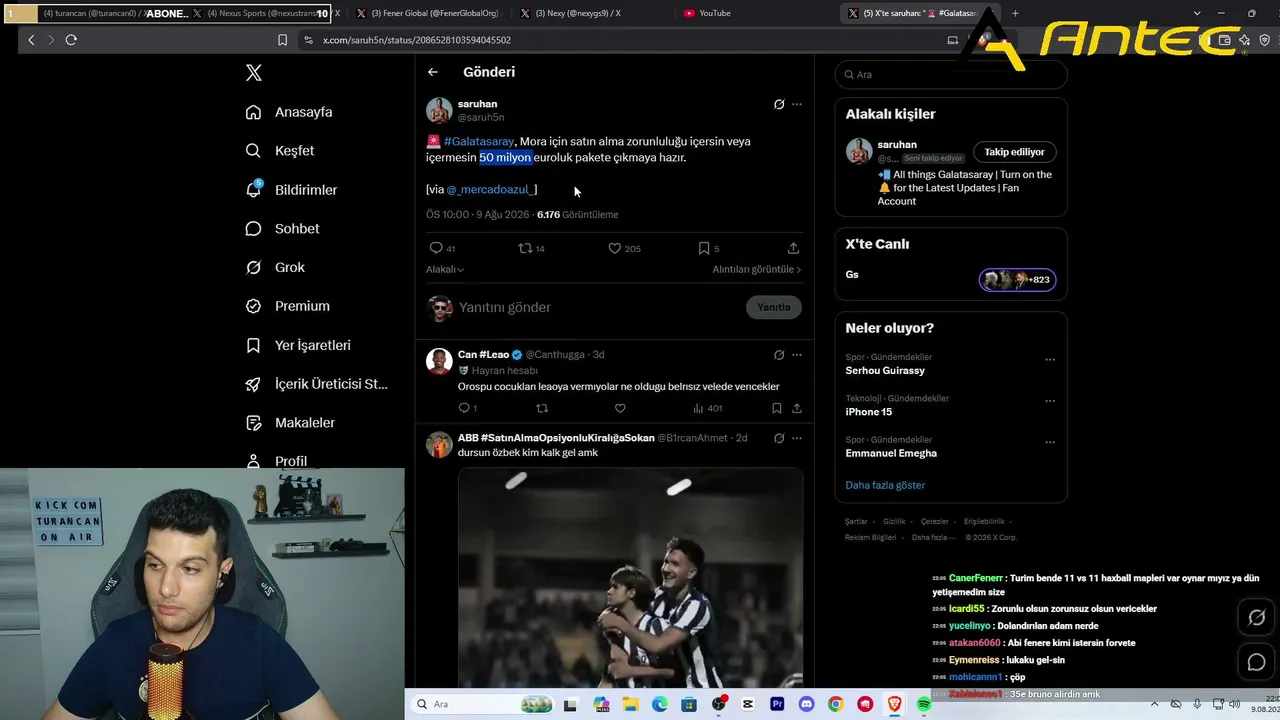Screen dimensions: 1280x720
Task: Open Bildirimler bell icon
Action: [254, 189]
